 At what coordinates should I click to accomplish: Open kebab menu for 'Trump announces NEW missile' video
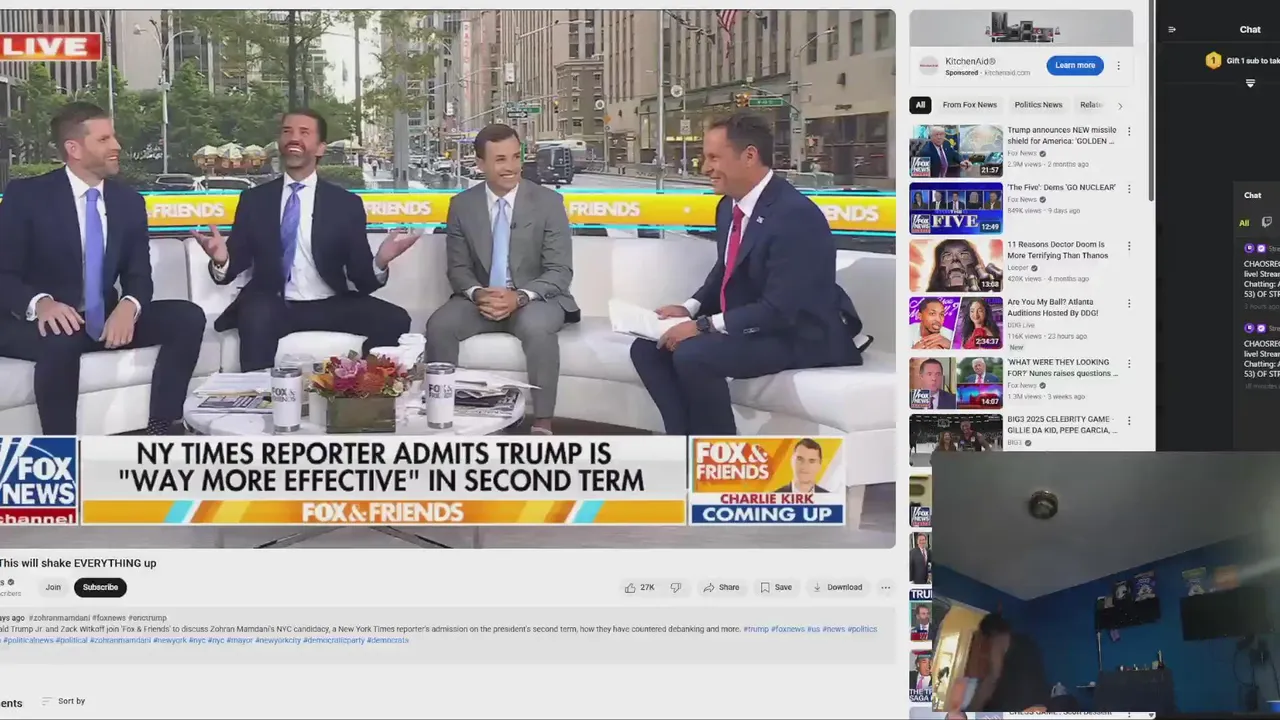tap(1129, 131)
